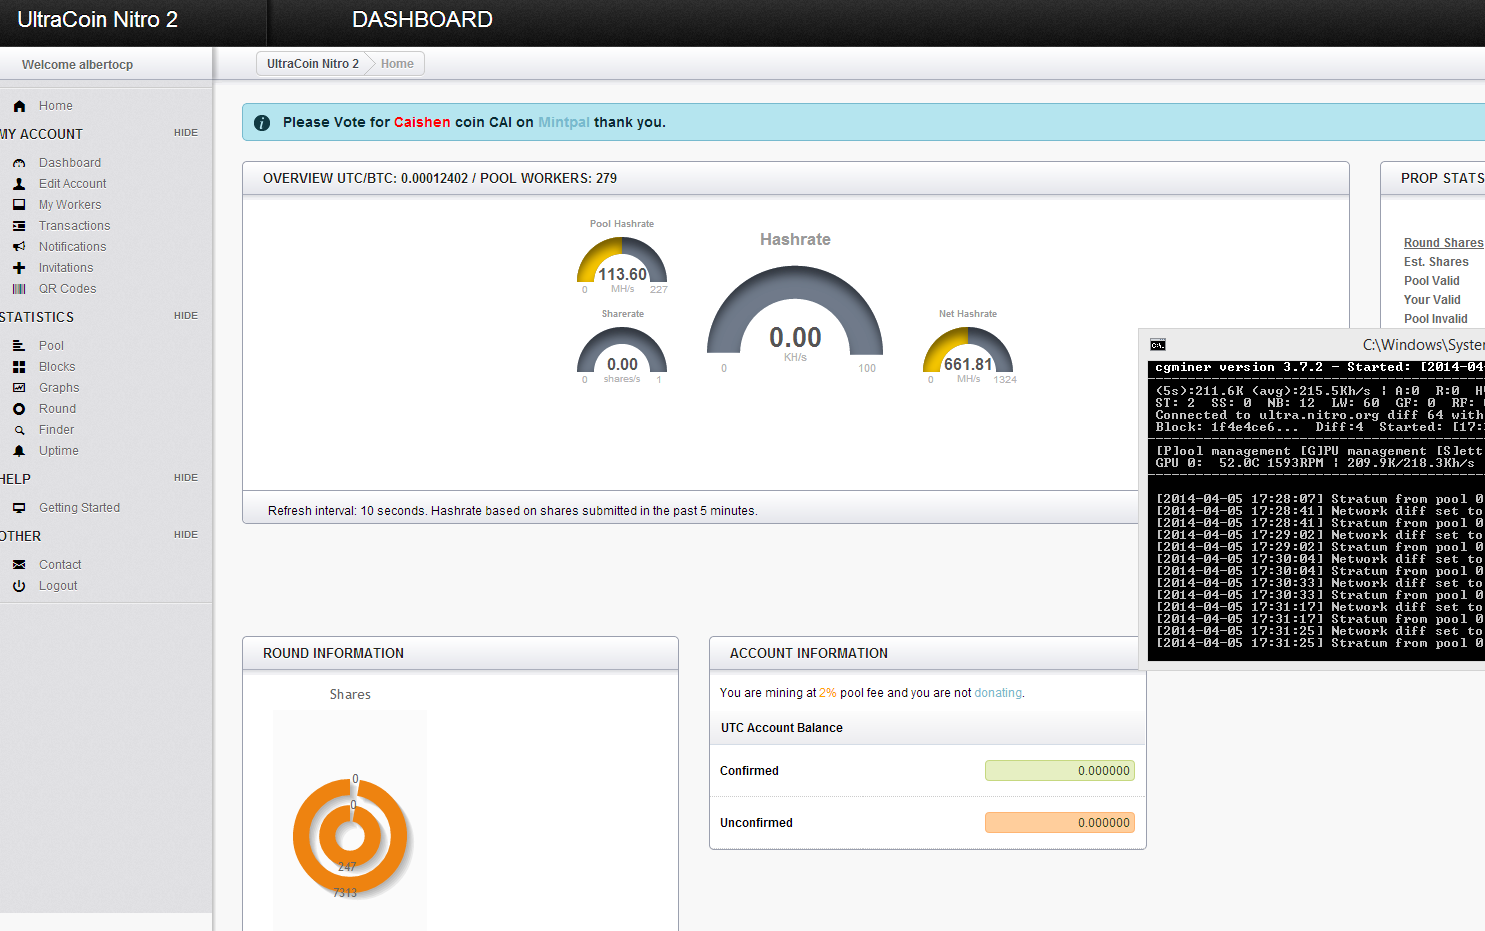Click the 2% pool fee text
The height and width of the screenshot is (931, 1485).
point(828,693)
